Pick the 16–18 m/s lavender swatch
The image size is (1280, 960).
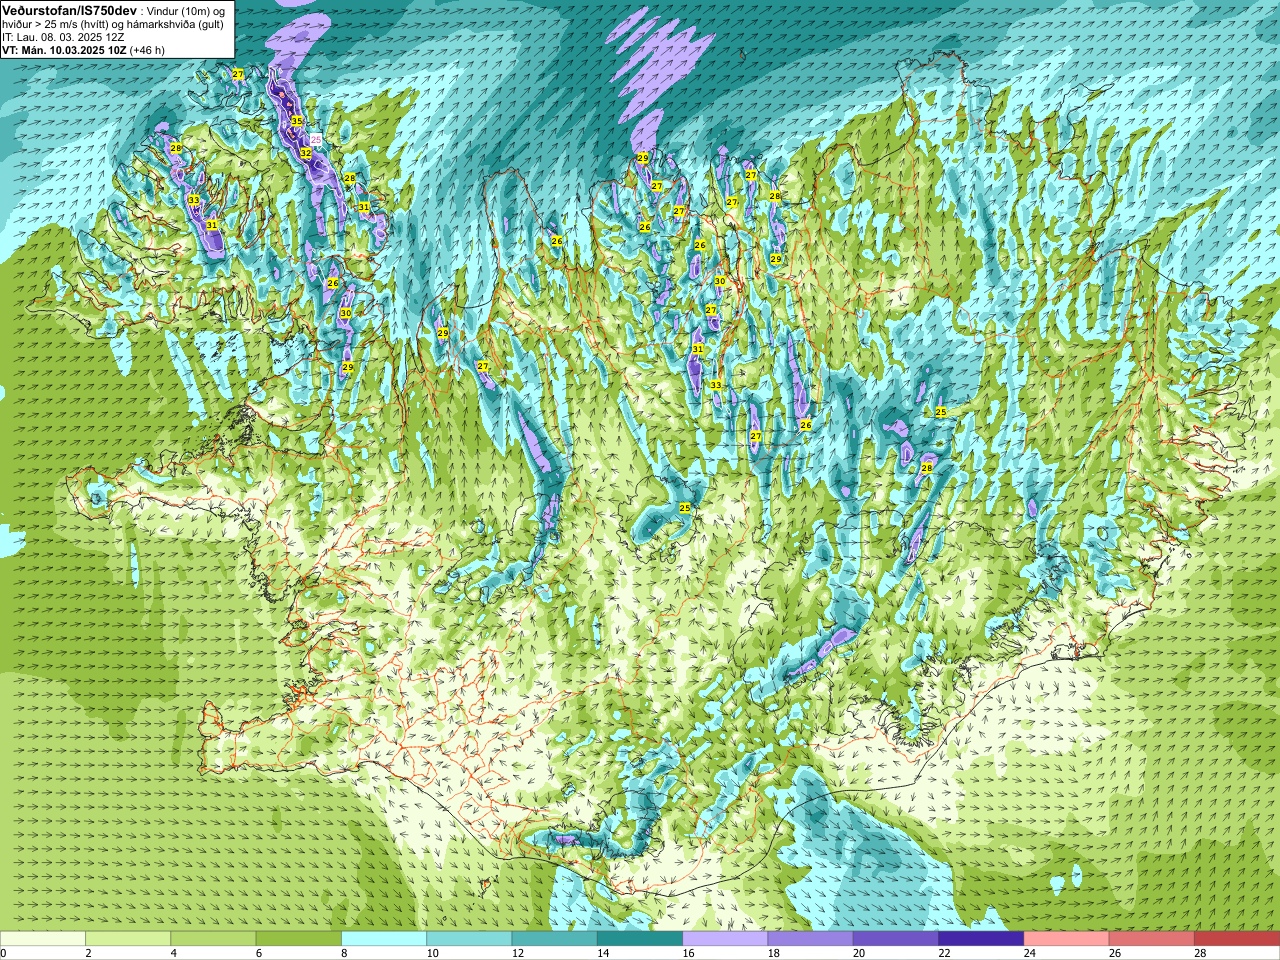tap(725, 939)
